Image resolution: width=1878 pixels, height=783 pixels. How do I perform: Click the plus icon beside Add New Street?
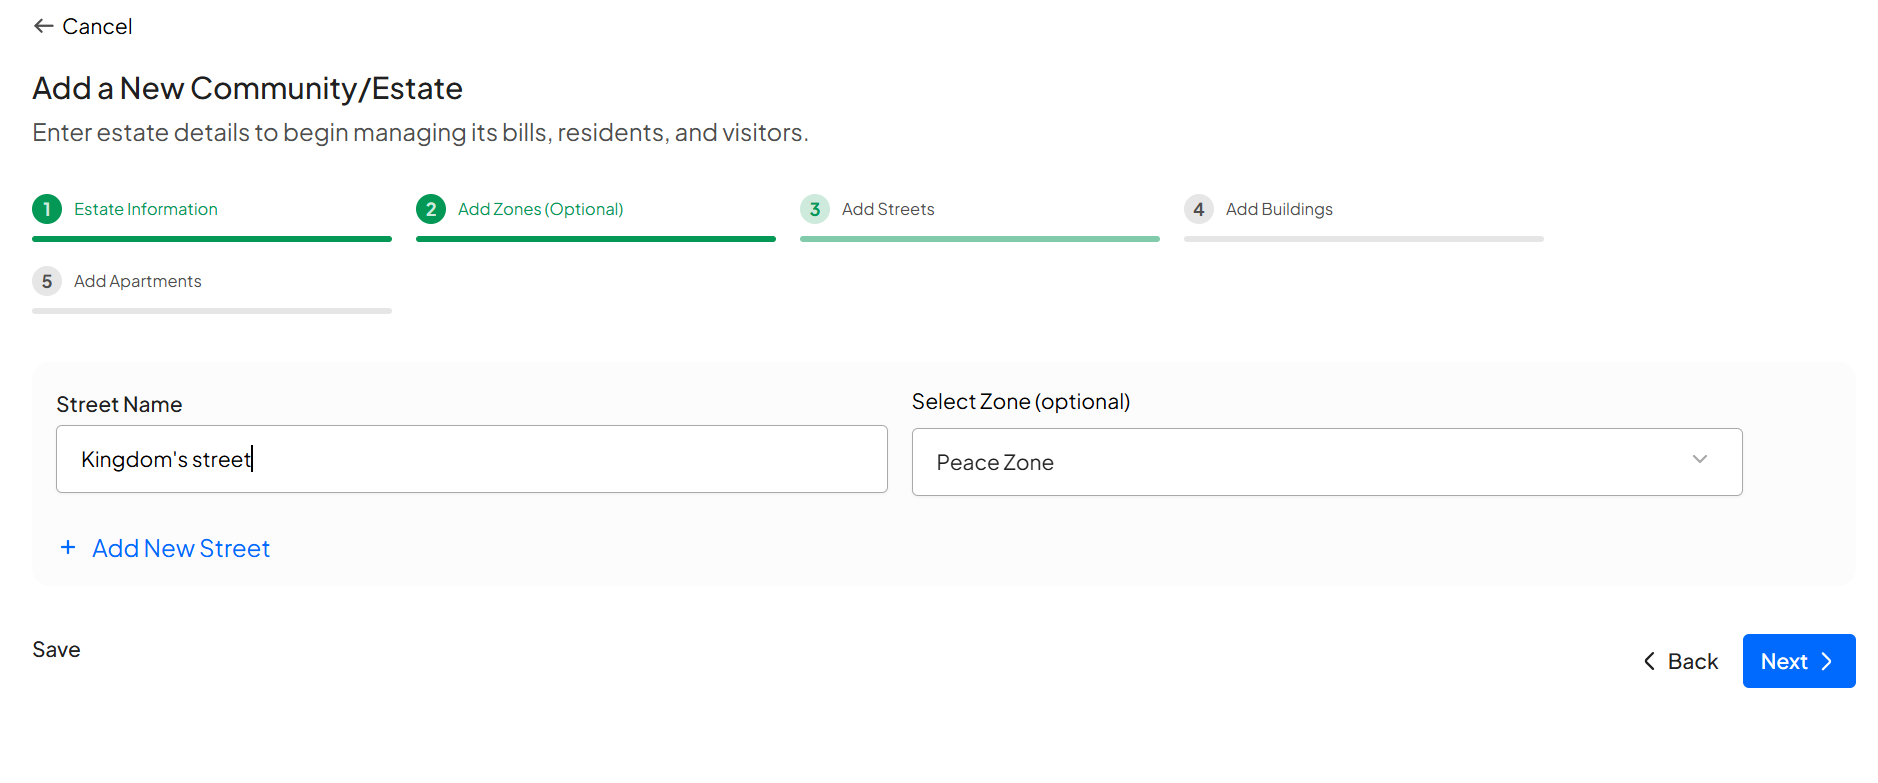click(x=68, y=547)
